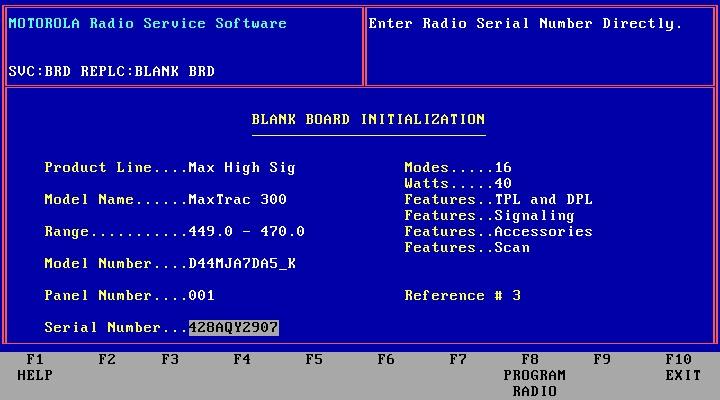Image resolution: width=720 pixels, height=400 pixels.
Task: Click the F5 function key label
Action: pos(314,359)
